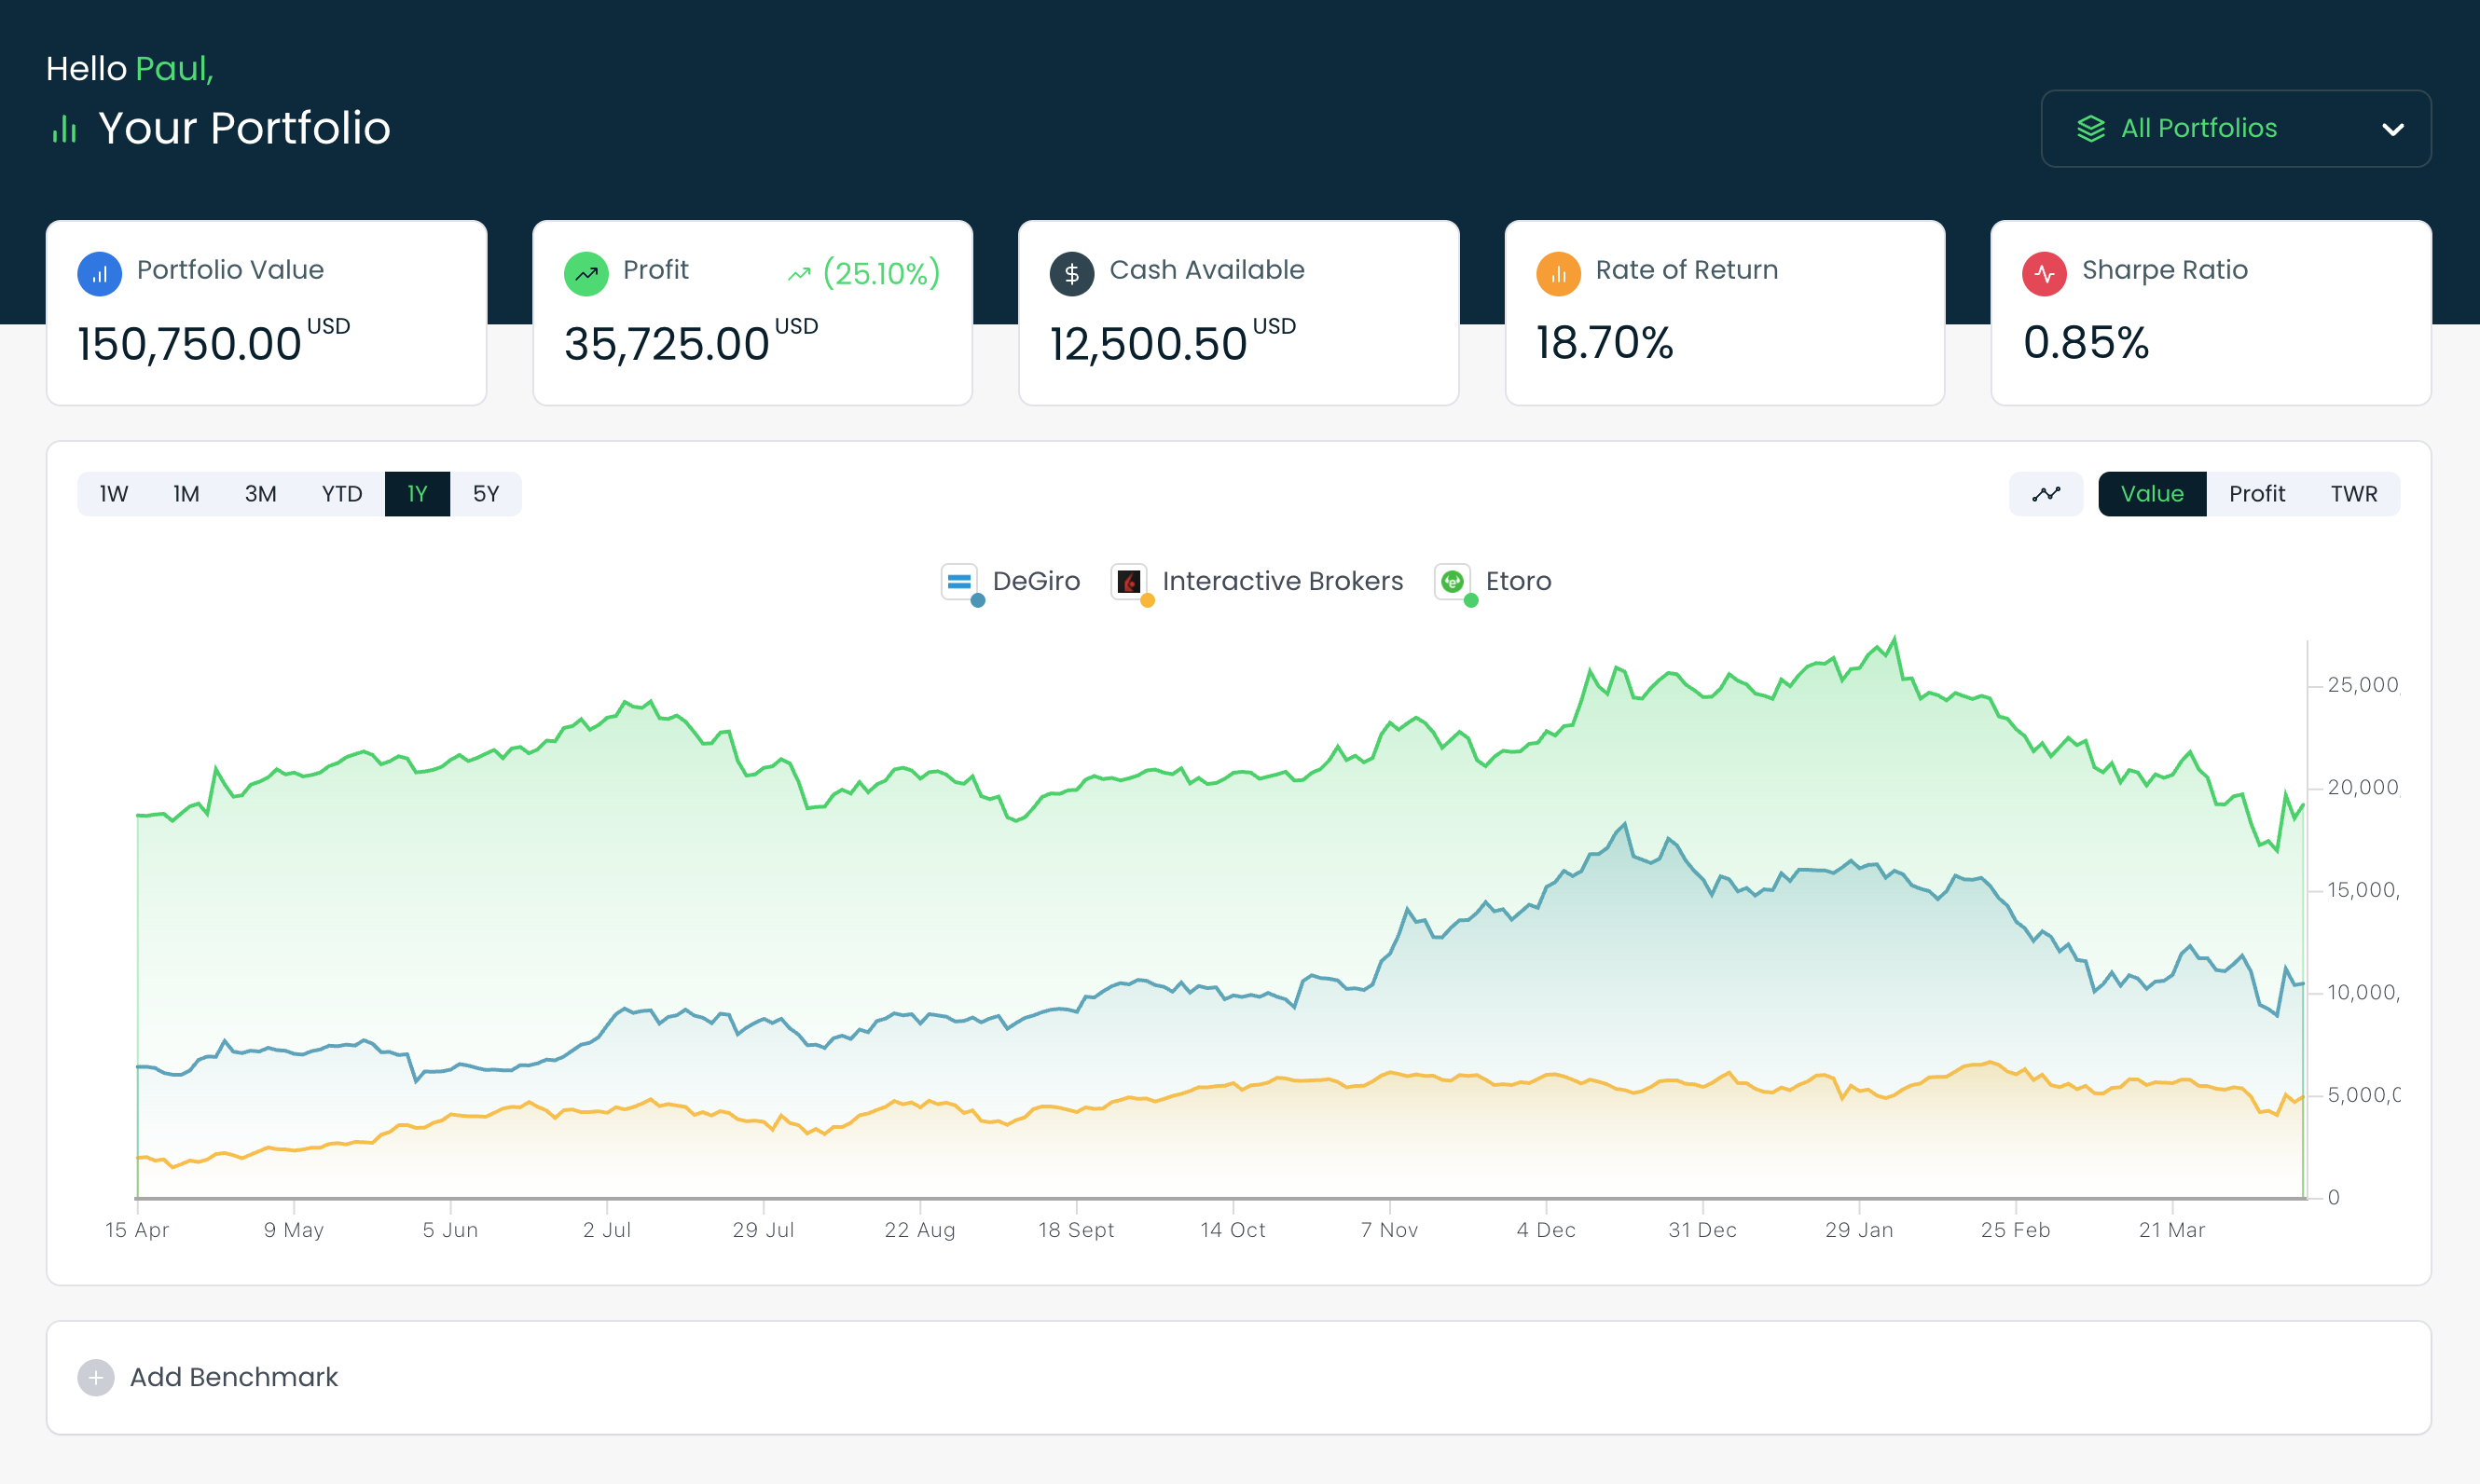Select the 5Y time range
This screenshot has height=1484, width=2480.
485,494
